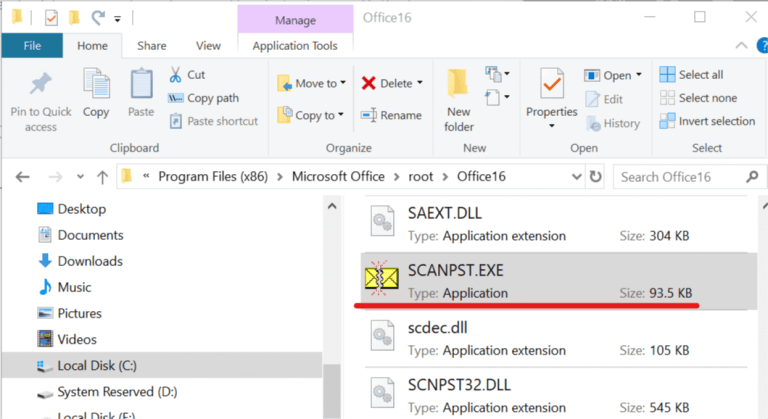Switch to the Home tab
Image resolution: width=768 pixels, height=419 pixels.
92,46
